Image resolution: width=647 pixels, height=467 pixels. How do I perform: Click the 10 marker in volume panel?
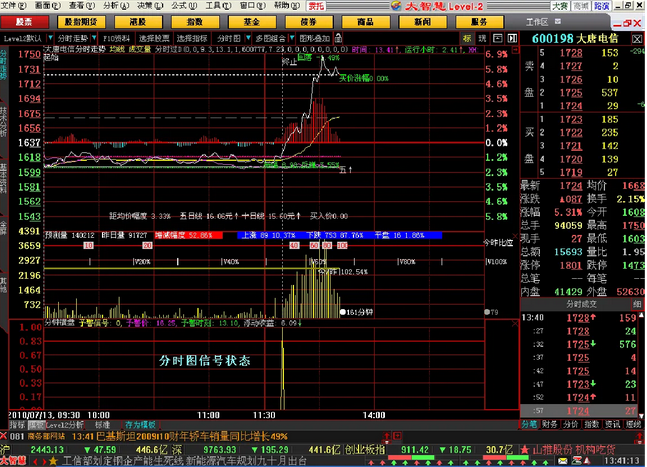(x=88, y=245)
